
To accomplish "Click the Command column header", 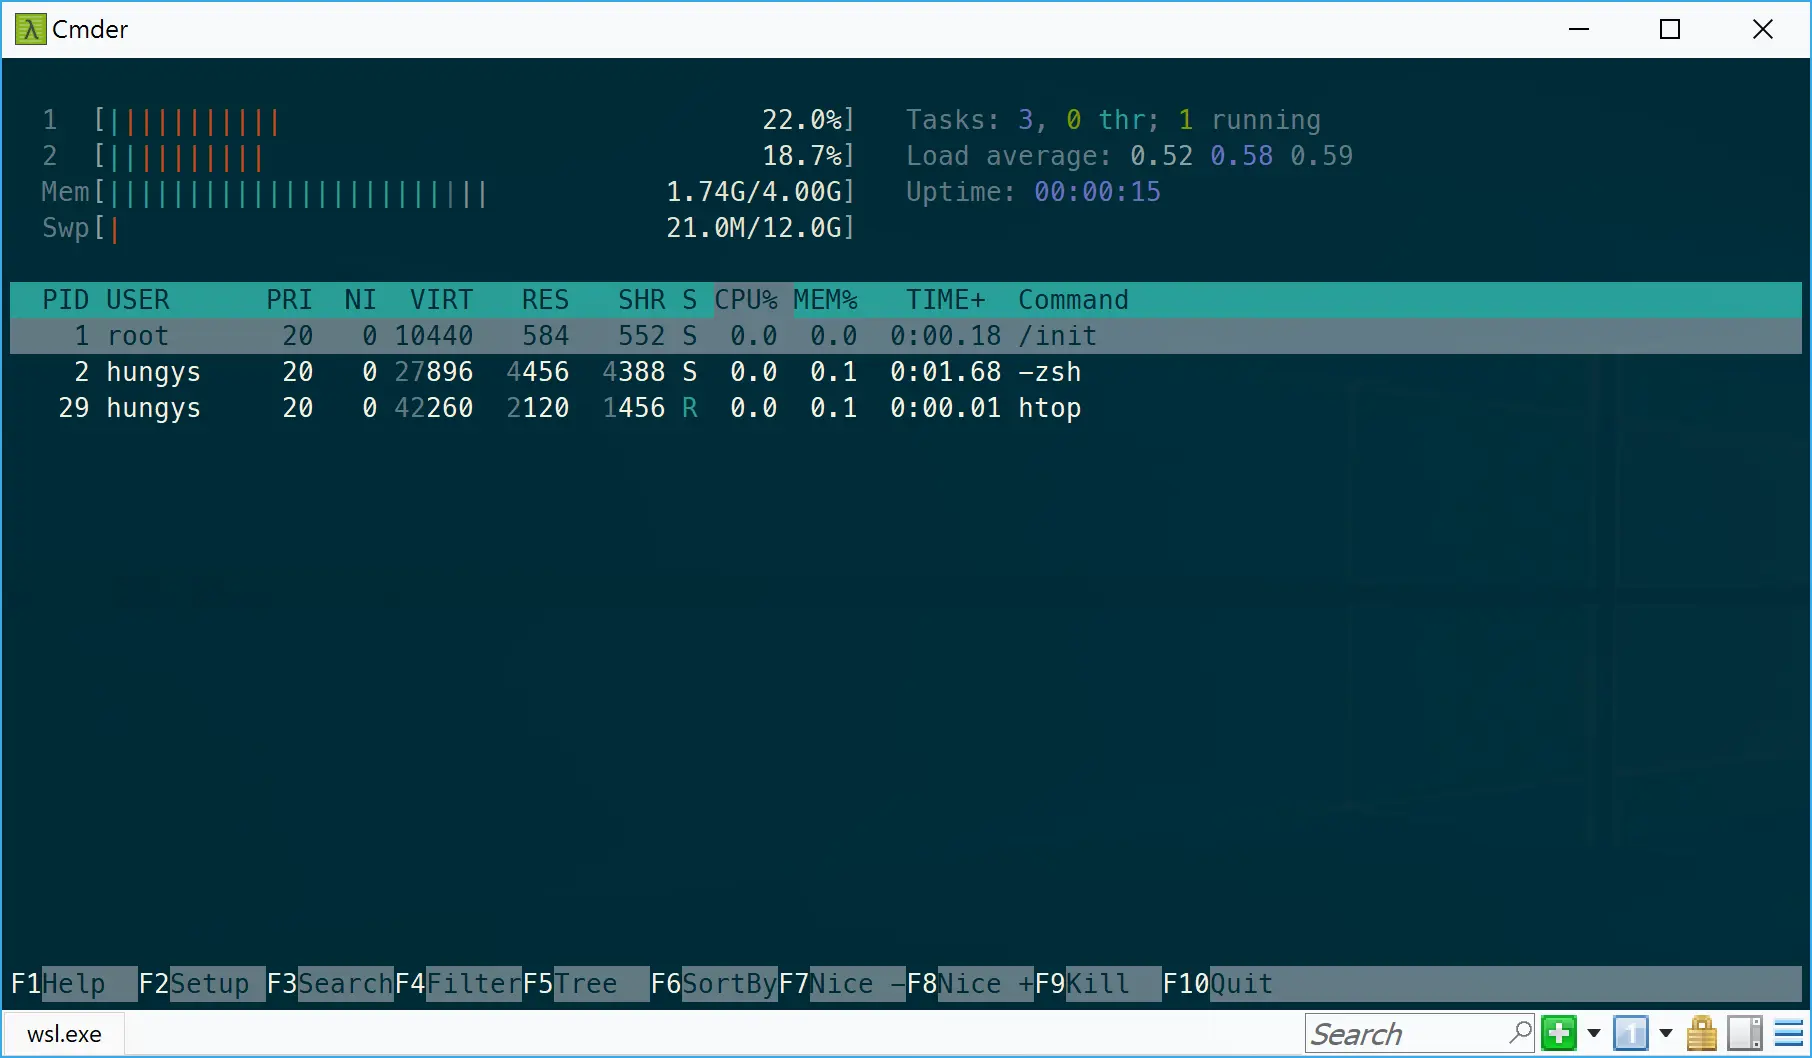I will point(1074,300).
